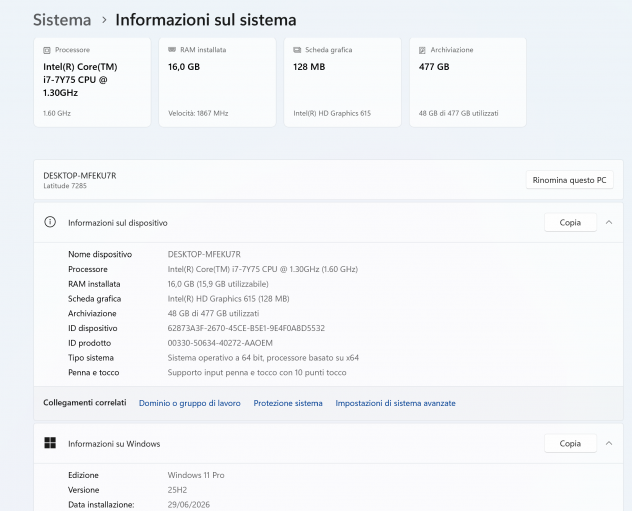Click the Processore value in device details
The height and width of the screenshot is (511, 632).
pos(263,269)
